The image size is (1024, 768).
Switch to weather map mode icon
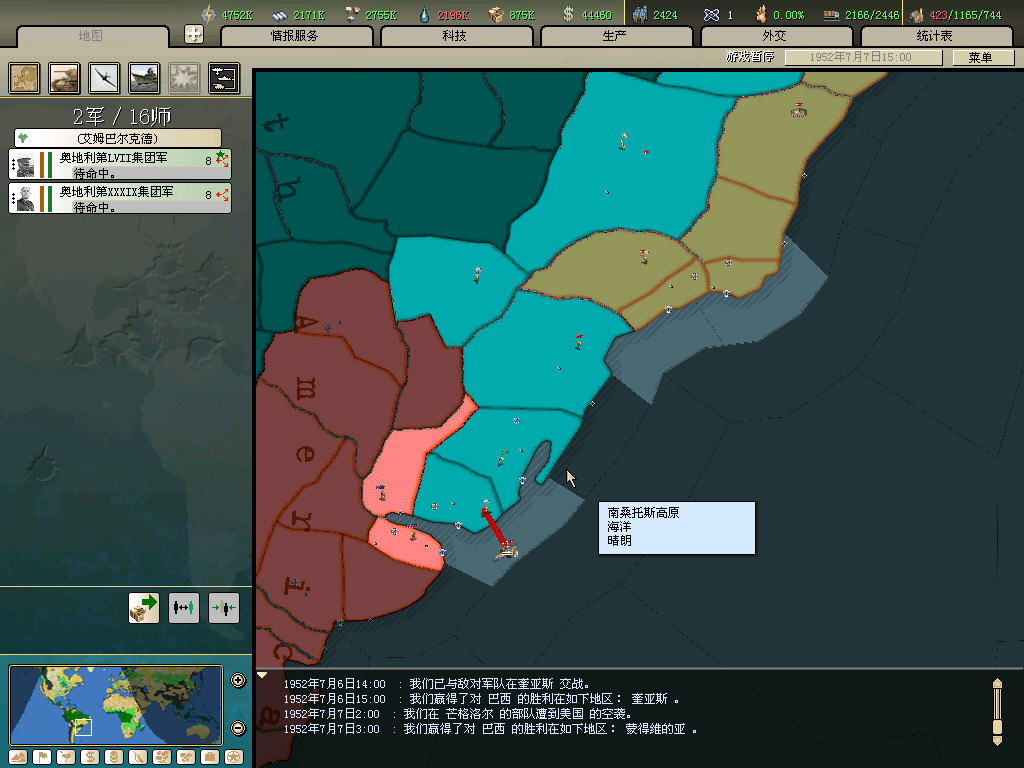coord(66,758)
